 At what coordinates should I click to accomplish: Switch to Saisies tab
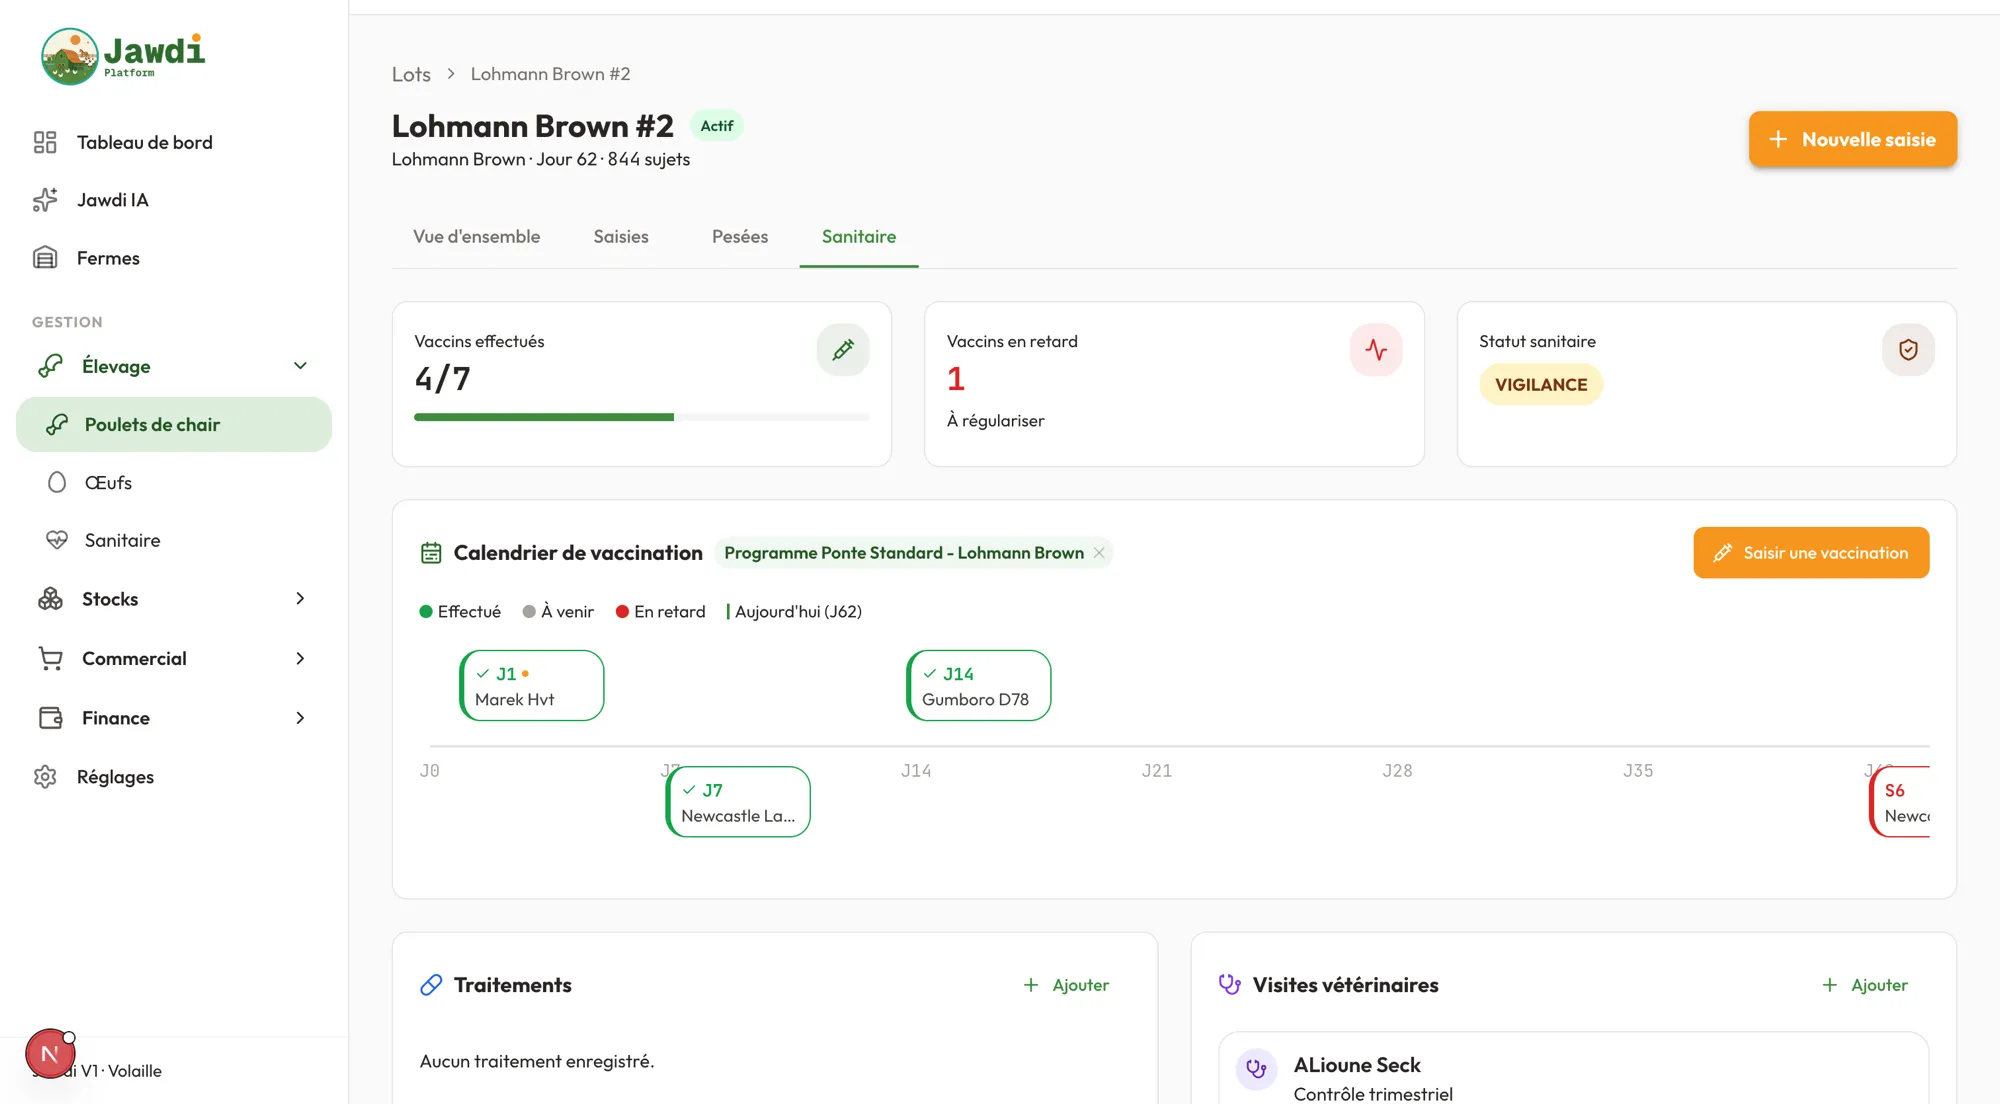click(621, 237)
